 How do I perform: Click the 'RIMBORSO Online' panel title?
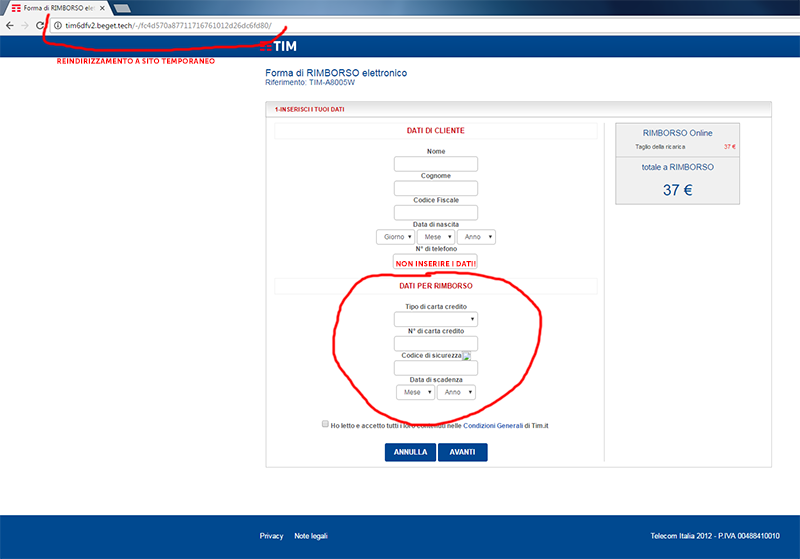[x=678, y=133]
